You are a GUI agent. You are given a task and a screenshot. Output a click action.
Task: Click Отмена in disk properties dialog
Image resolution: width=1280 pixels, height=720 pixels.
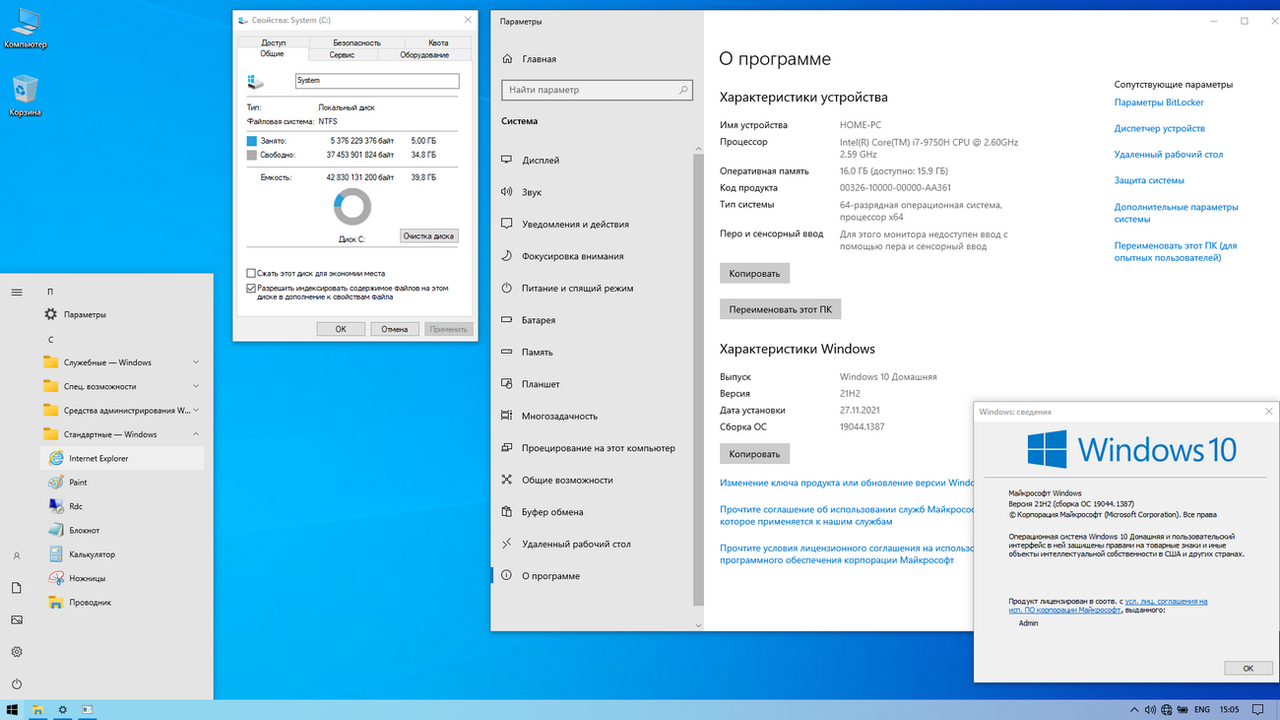[394, 329]
